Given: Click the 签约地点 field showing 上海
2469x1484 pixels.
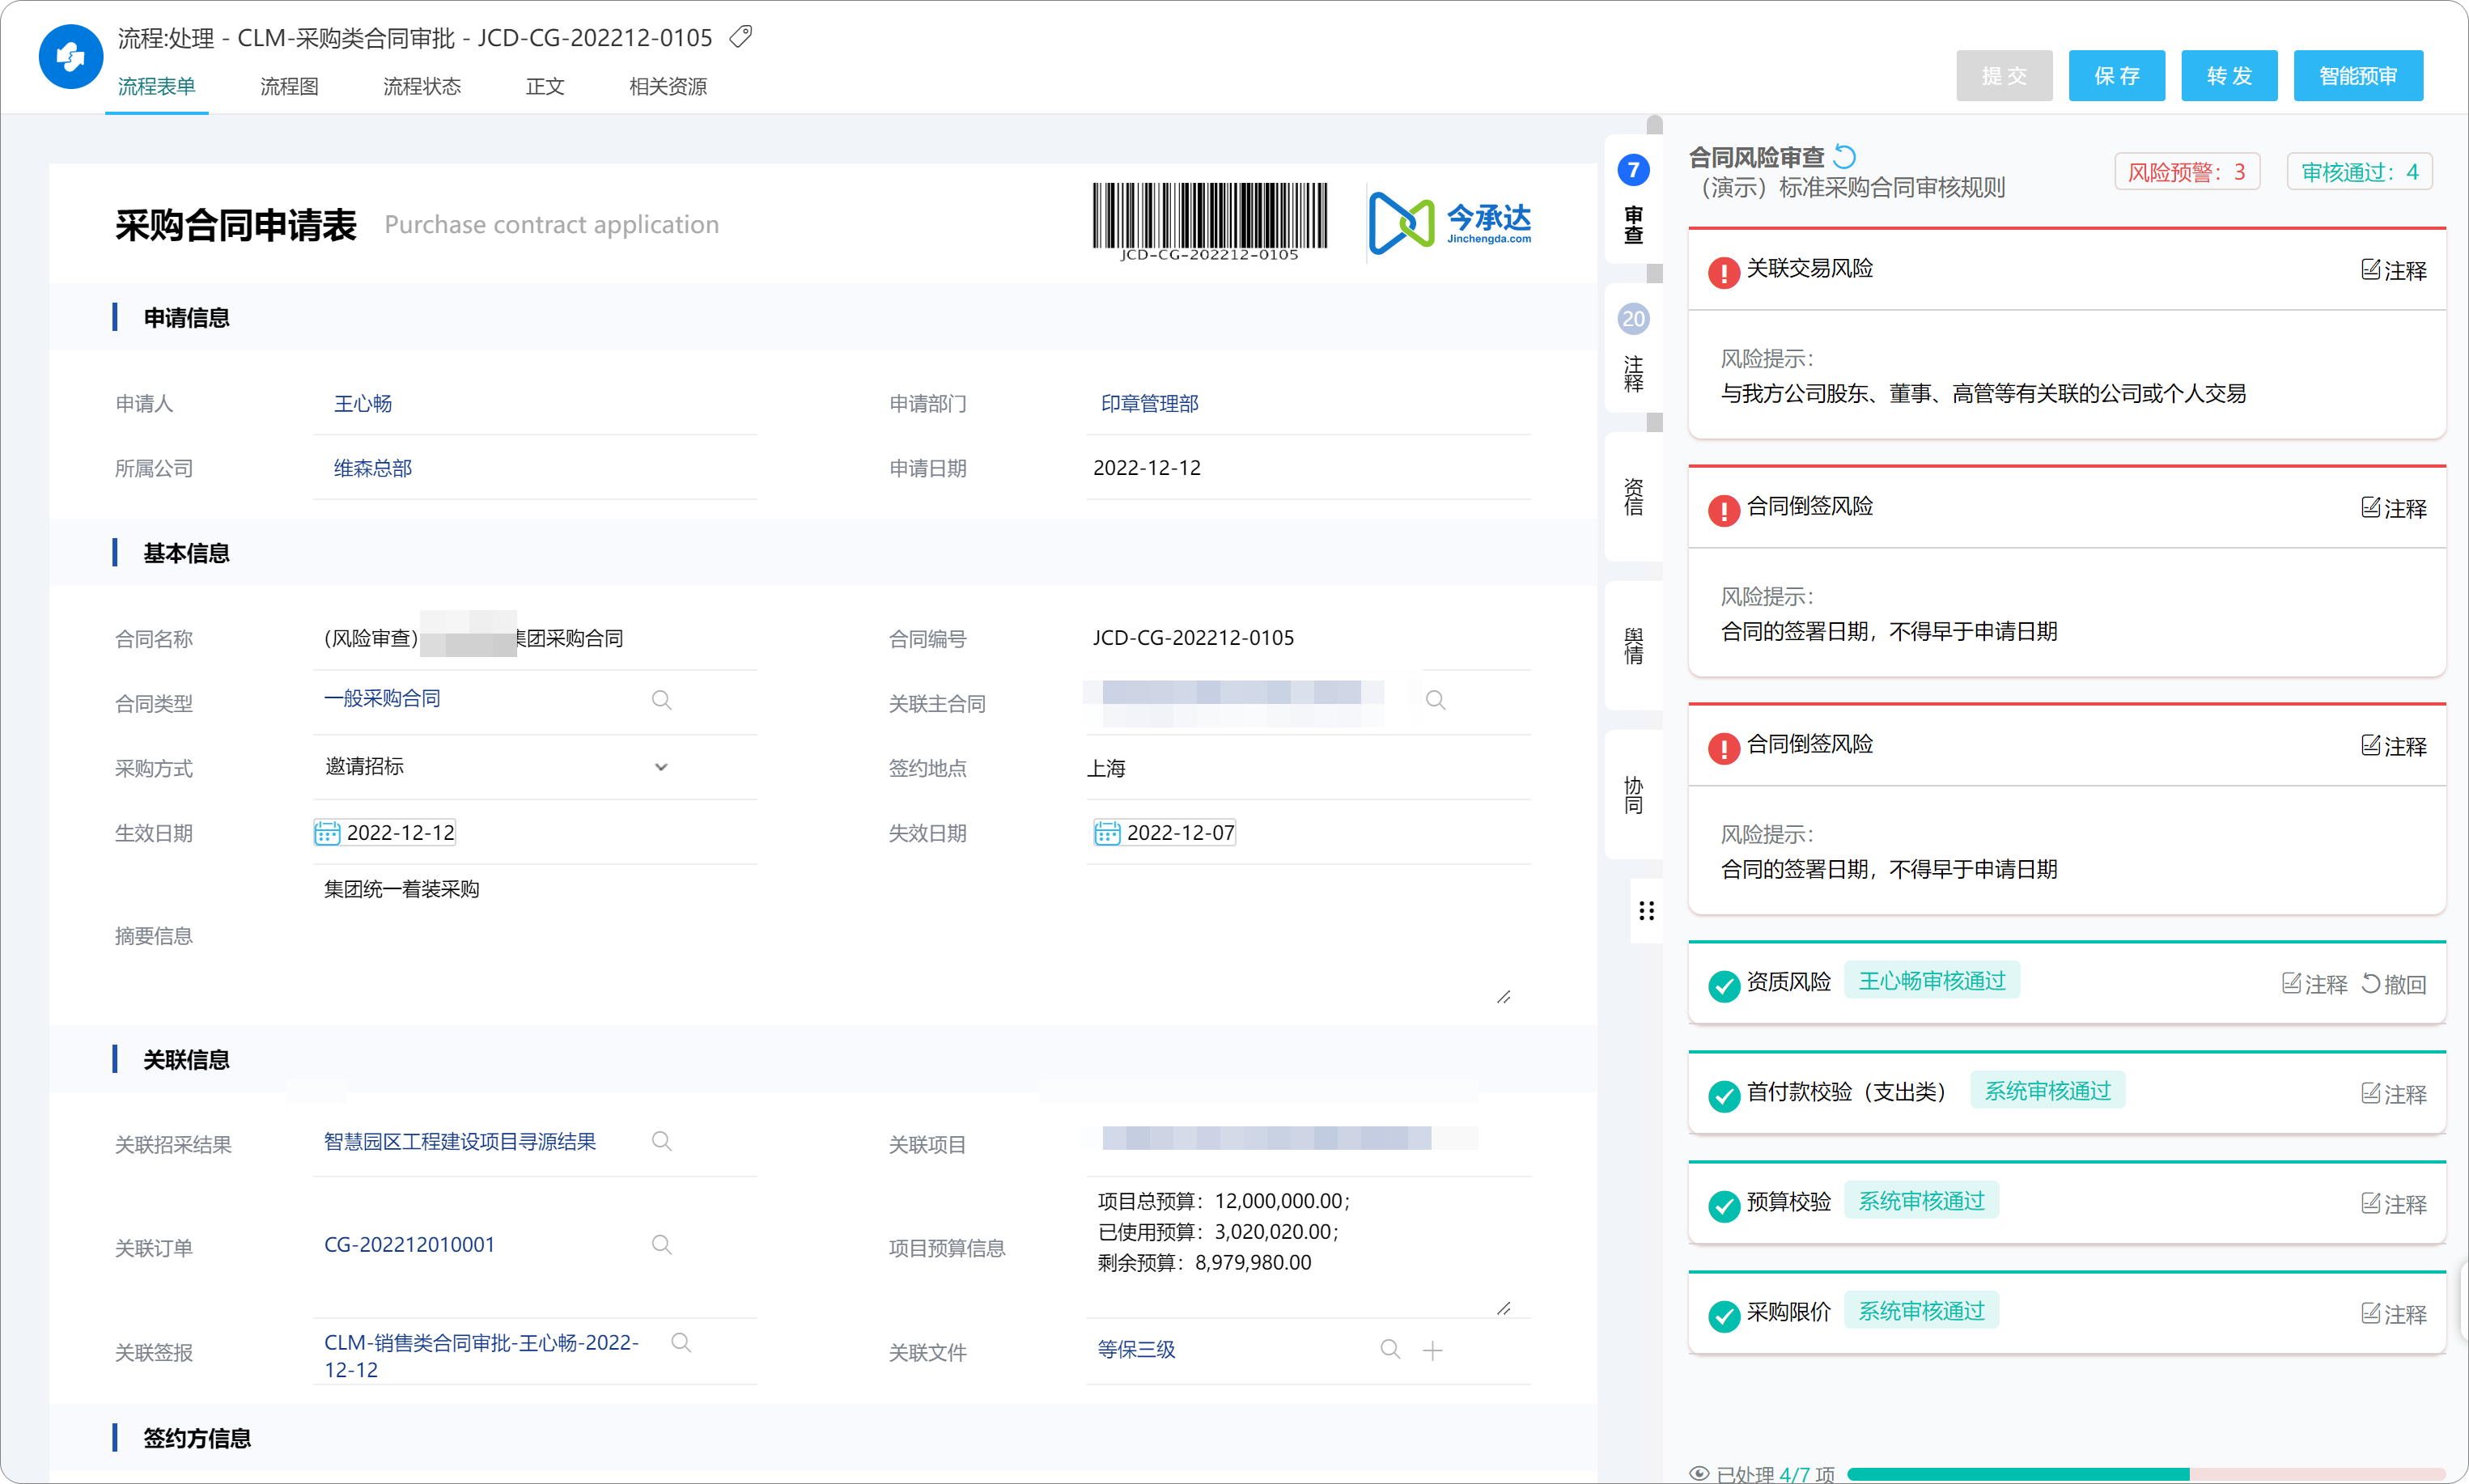Looking at the screenshot, I should [x=1308, y=768].
